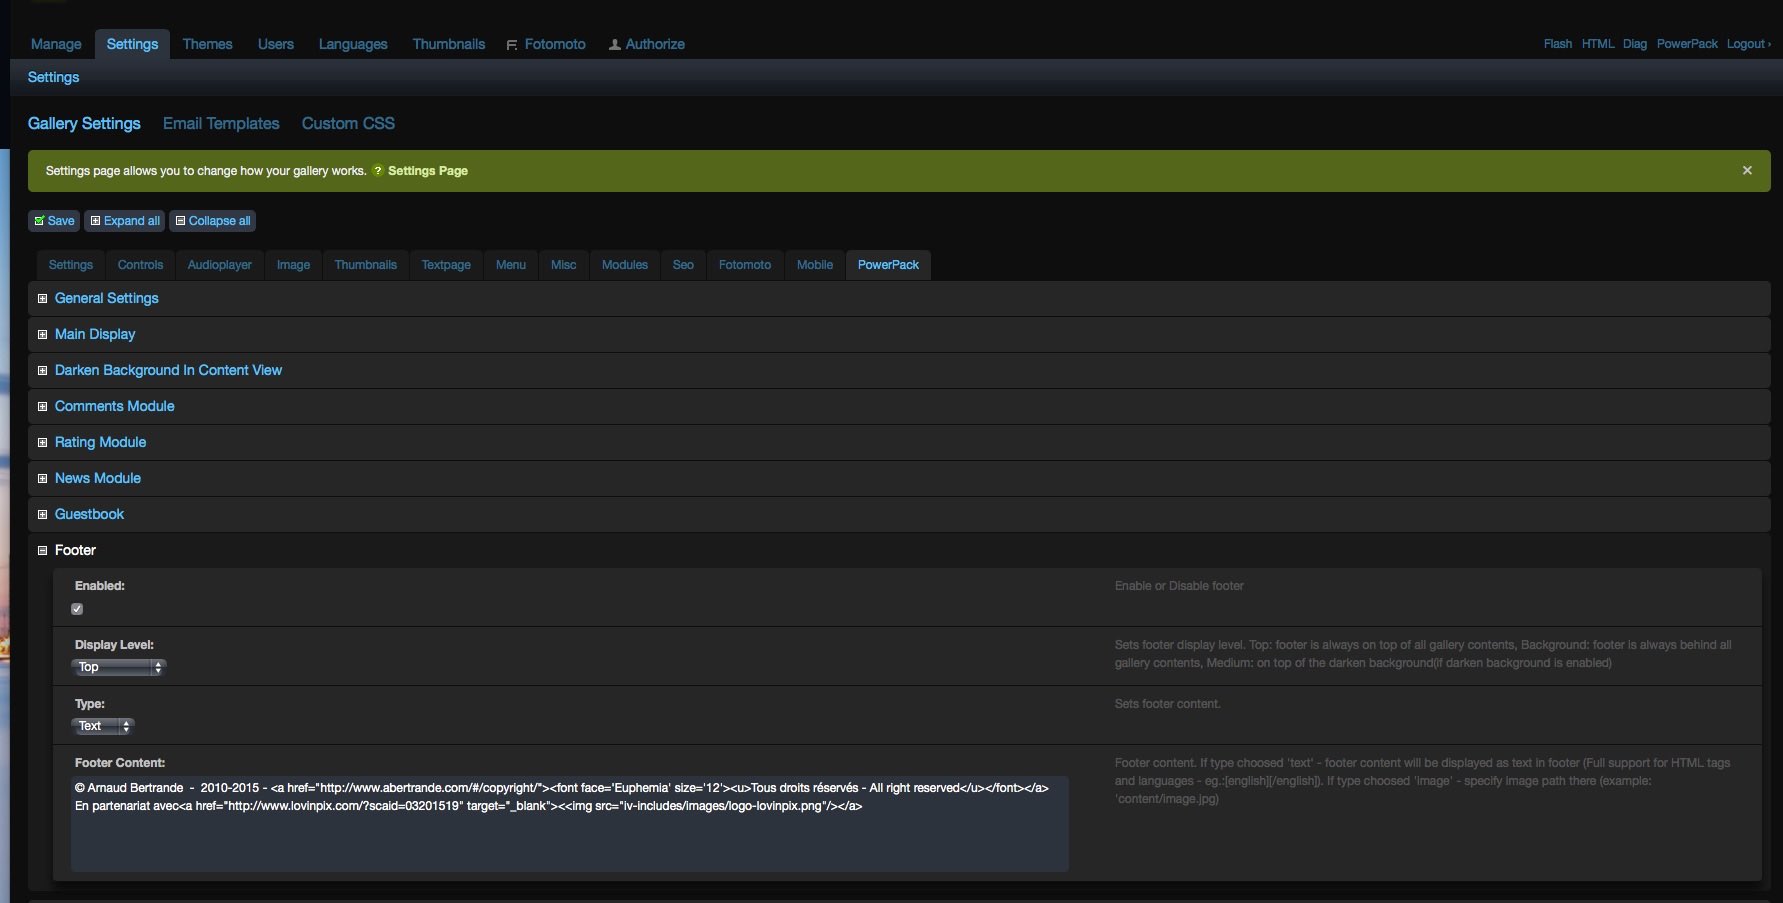Screen dimensions: 1783x903
Task: Open the Gallery Settings page link
Action: (x=84, y=123)
